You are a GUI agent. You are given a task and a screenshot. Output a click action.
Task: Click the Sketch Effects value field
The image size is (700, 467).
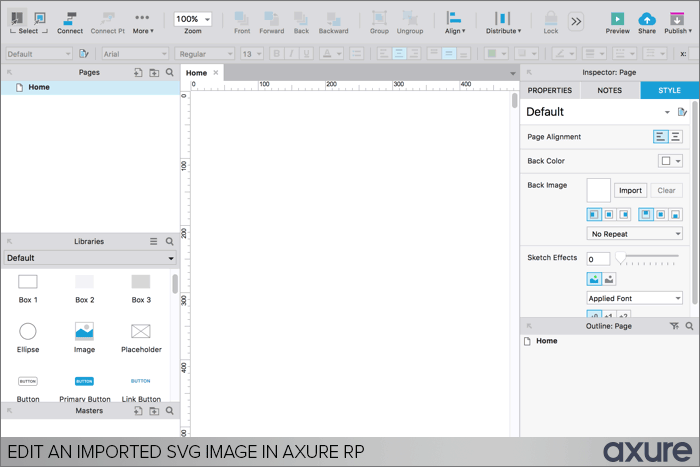598,259
